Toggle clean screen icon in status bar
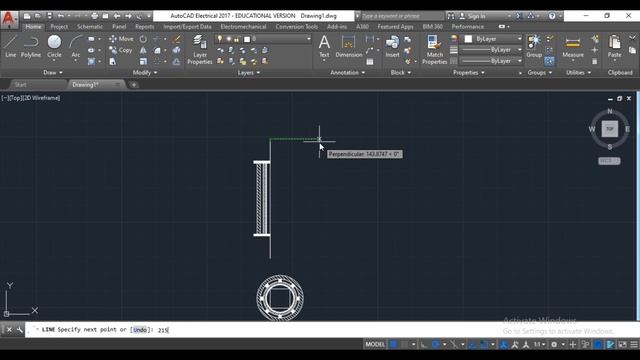 (x=622, y=344)
